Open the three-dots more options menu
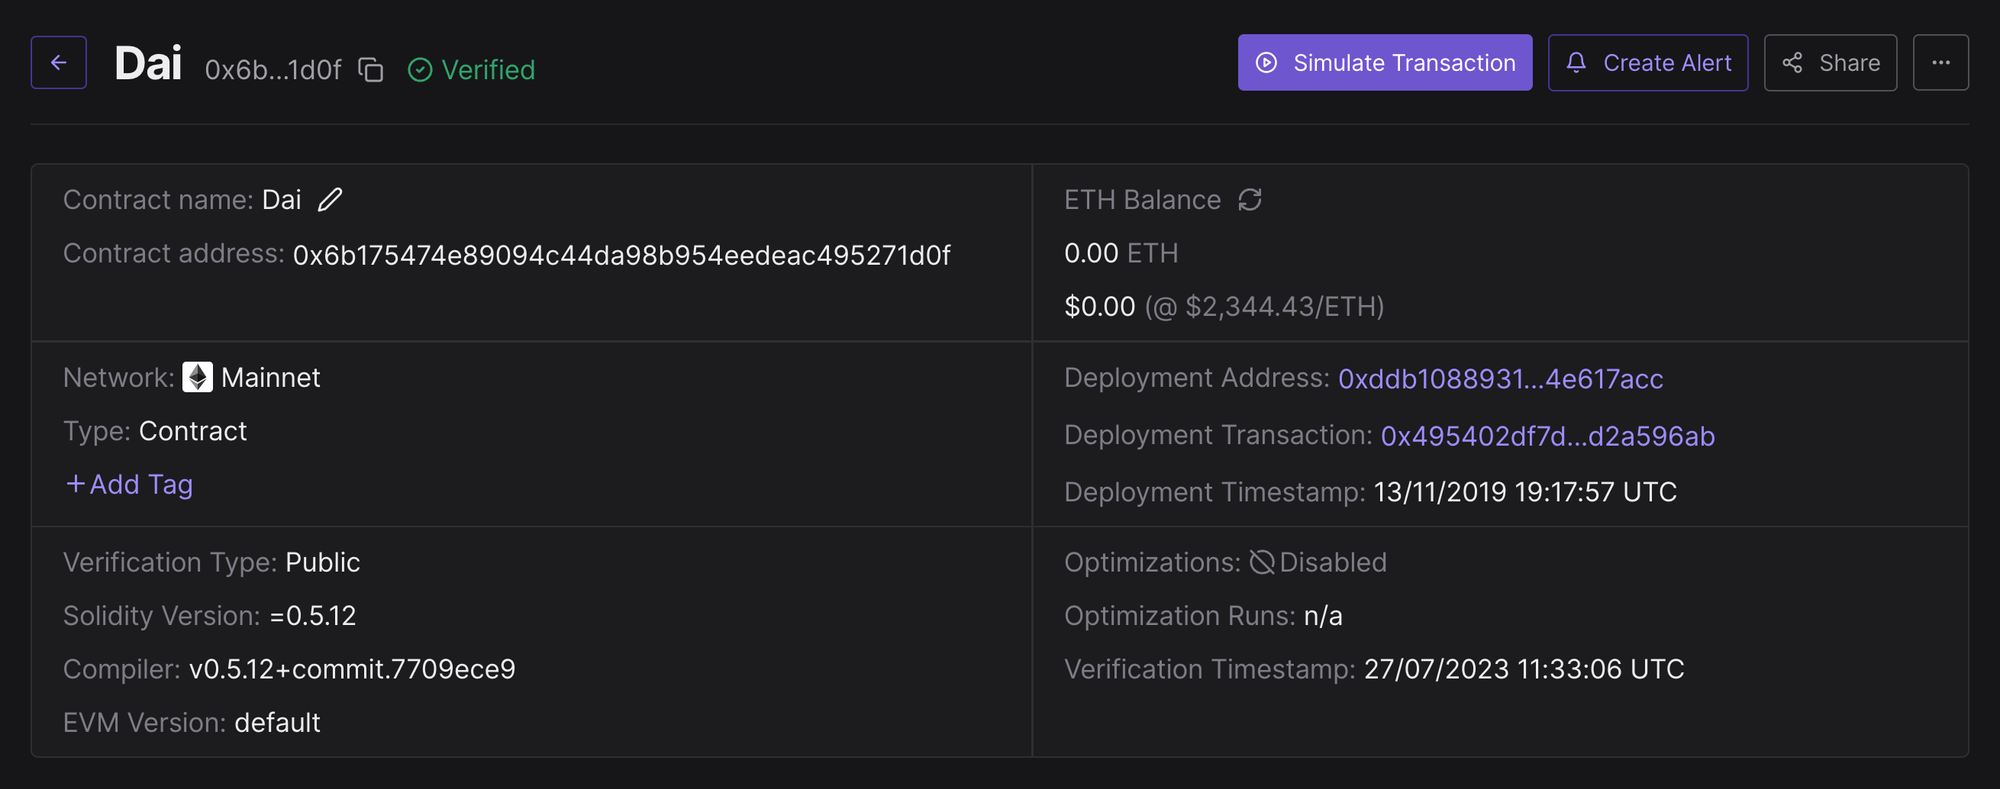 (1940, 63)
